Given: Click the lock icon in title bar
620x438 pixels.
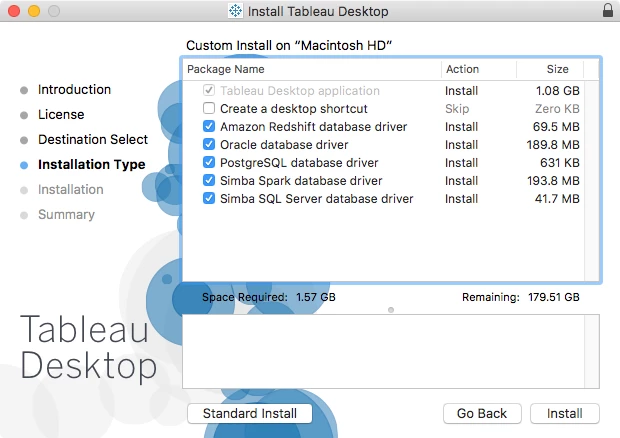Looking at the screenshot, I should (608, 11).
